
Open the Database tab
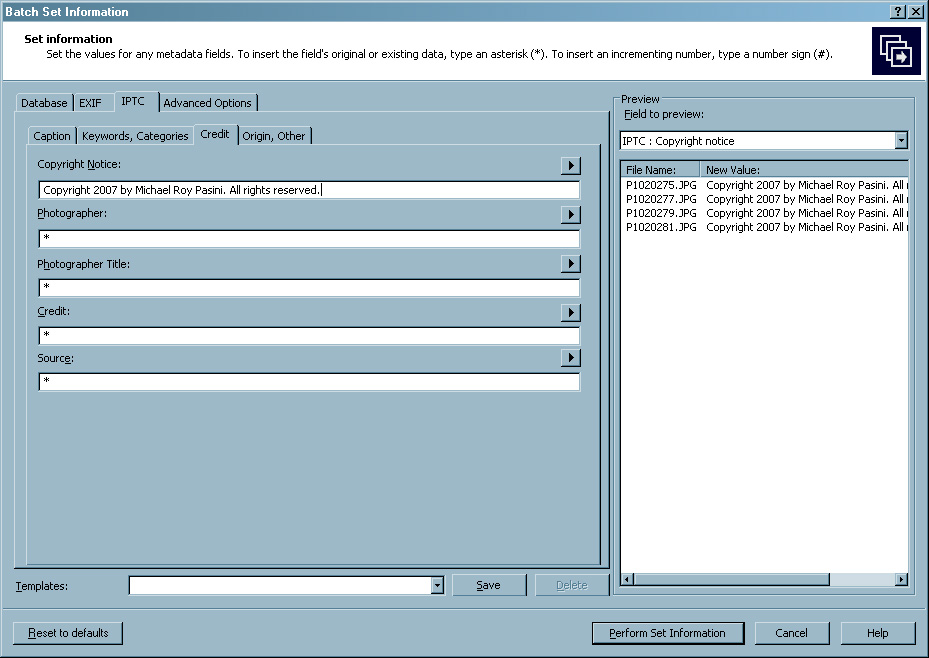45,103
